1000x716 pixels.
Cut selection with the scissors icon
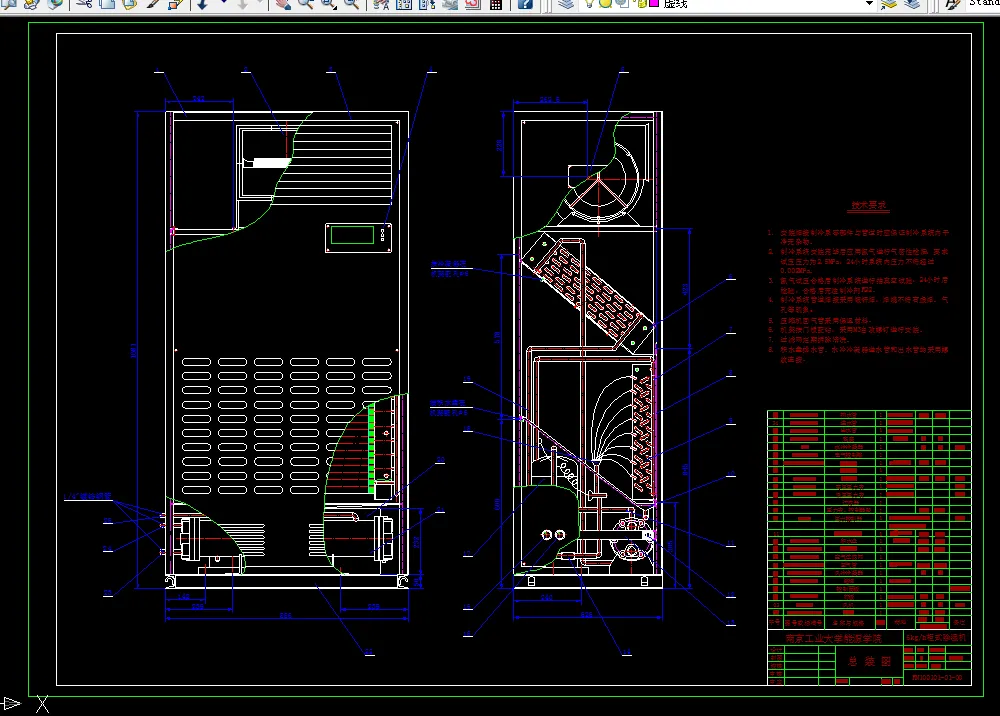pos(84,3)
